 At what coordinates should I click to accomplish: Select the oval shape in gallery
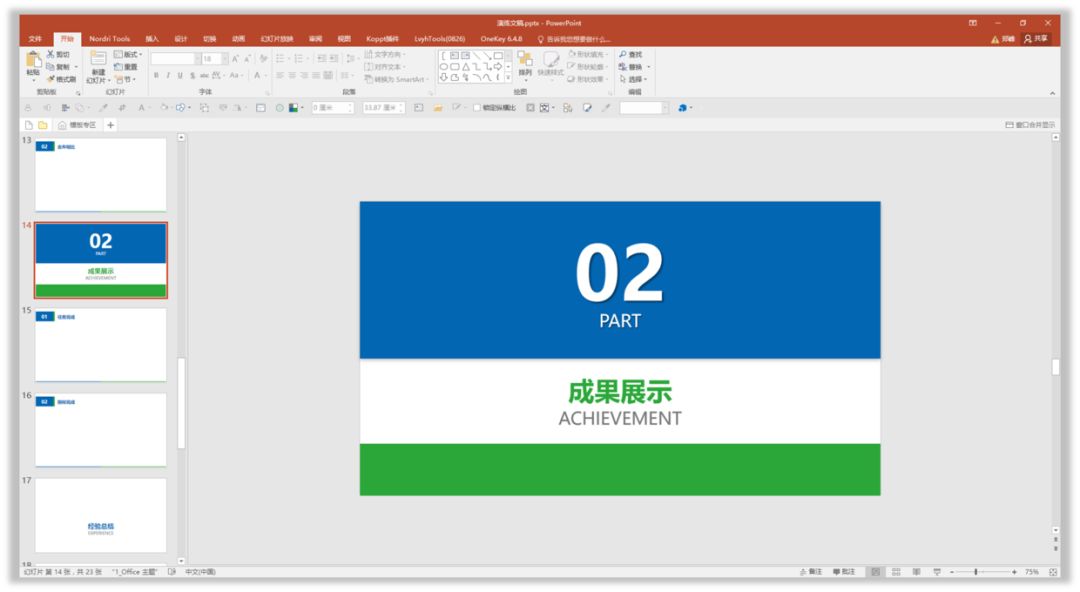[444, 67]
